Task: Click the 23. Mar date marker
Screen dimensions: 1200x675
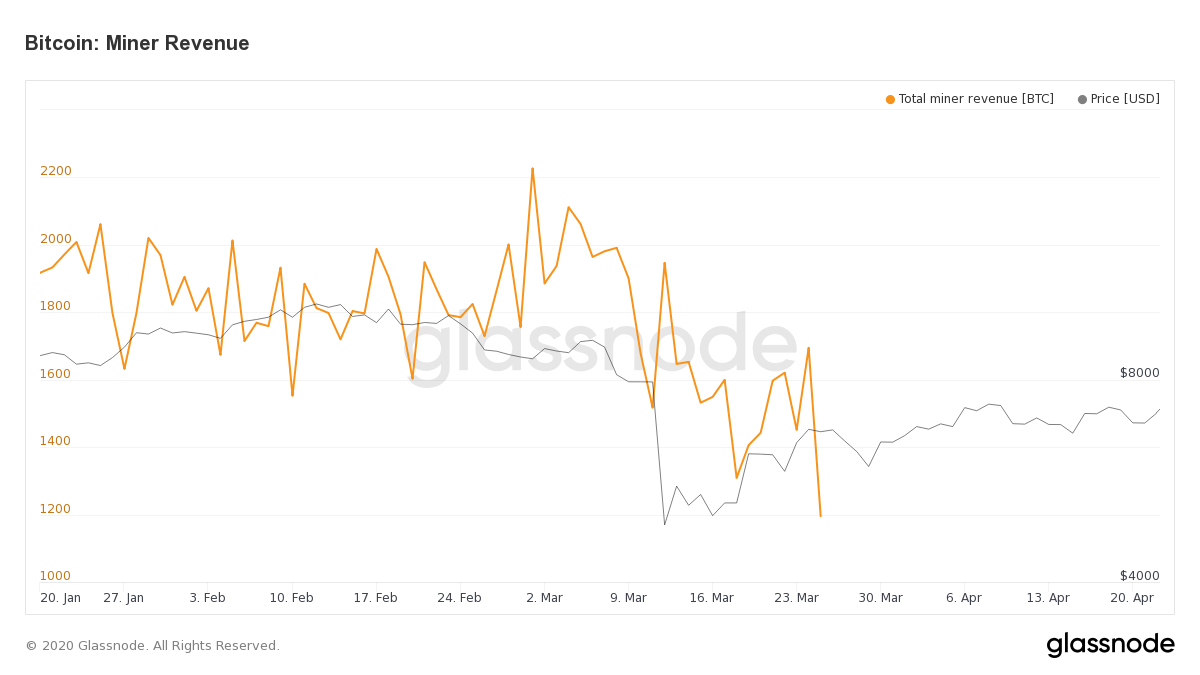Action: [x=796, y=598]
